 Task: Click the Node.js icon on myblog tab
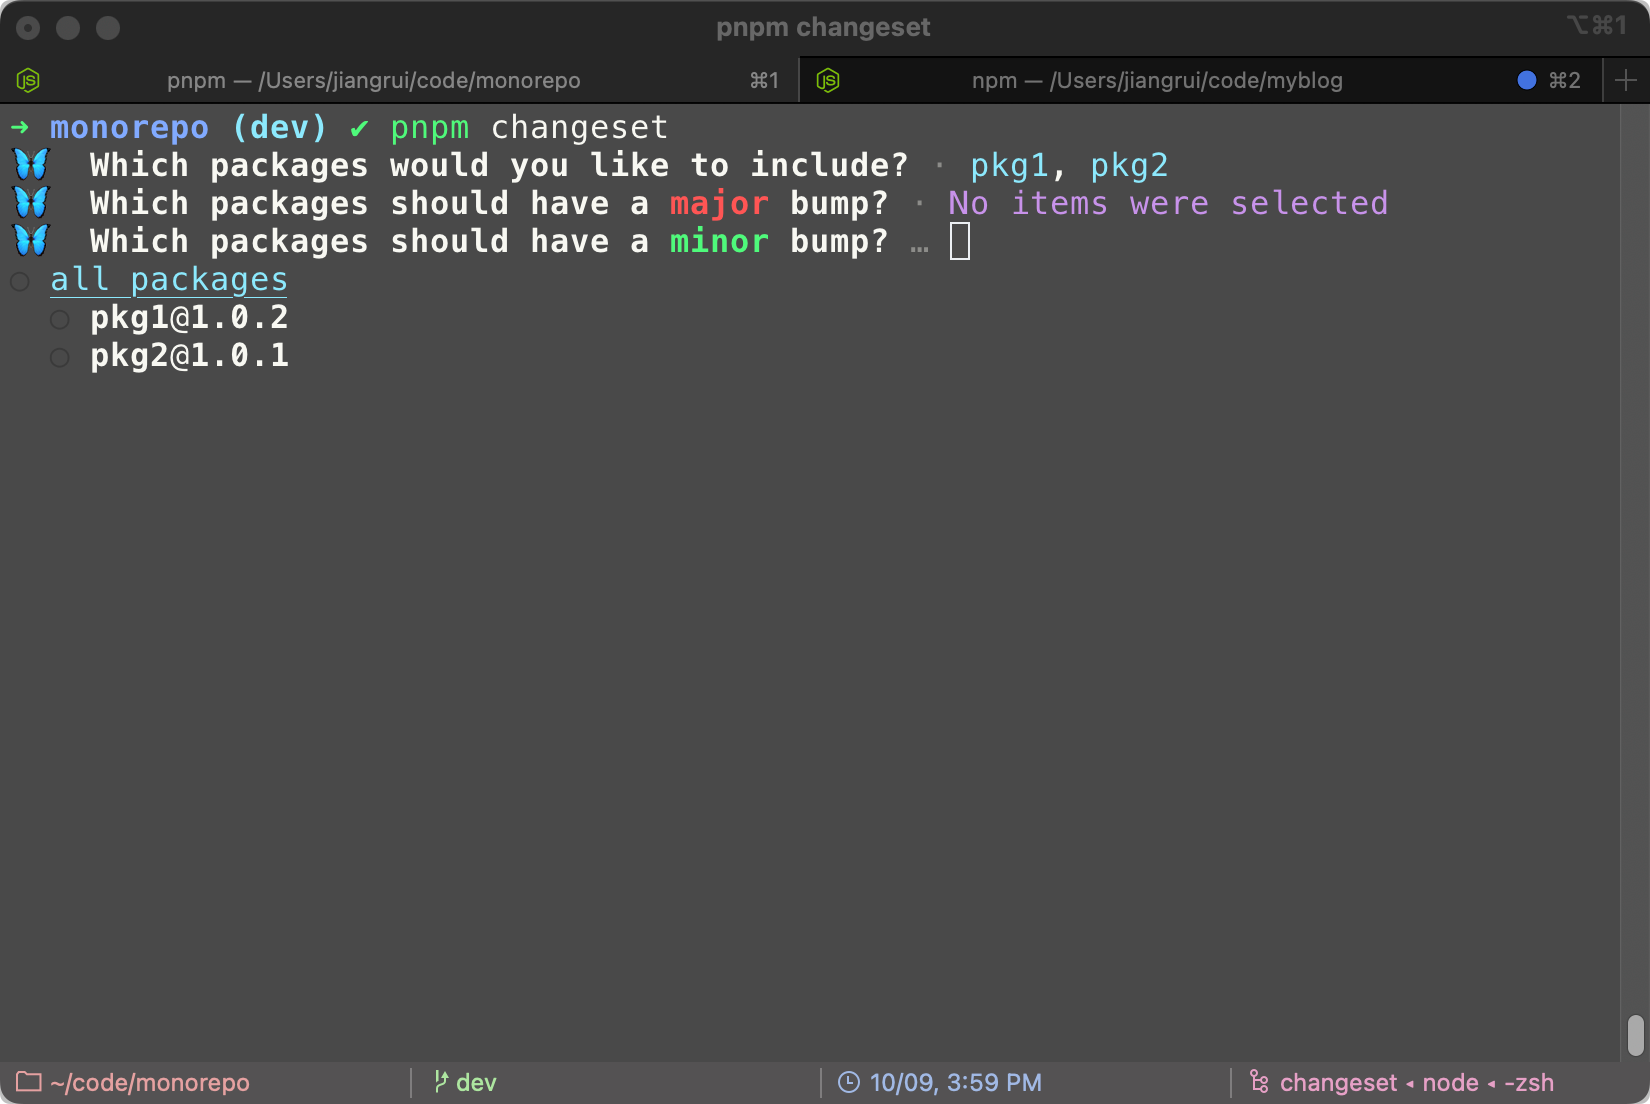click(x=828, y=80)
